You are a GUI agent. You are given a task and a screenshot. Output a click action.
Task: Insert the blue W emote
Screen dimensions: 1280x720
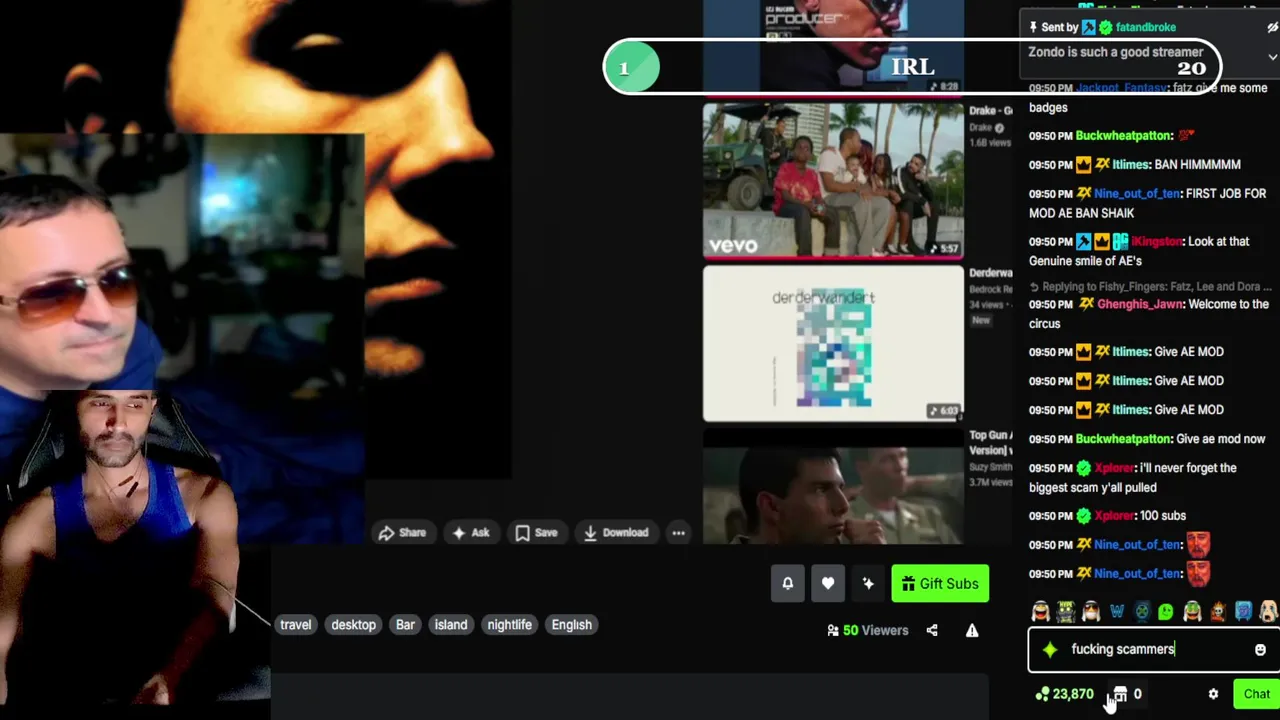(x=1116, y=611)
